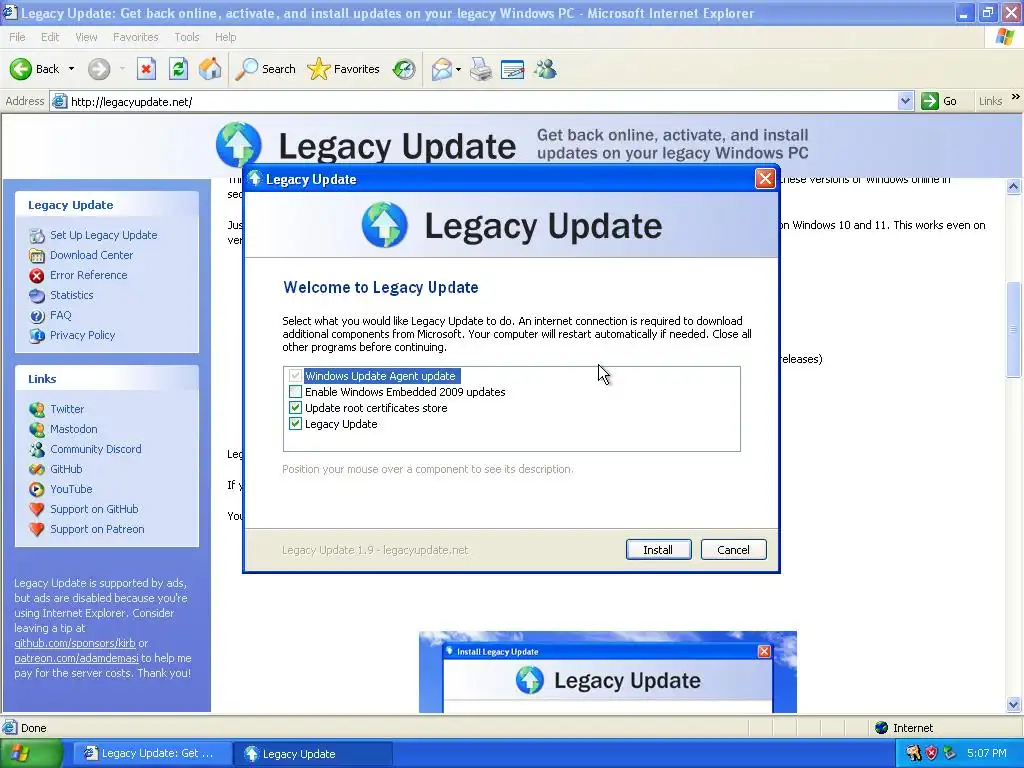Click the GitHub sidebar icon
Image resolution: width=1024 pixels, height=768 pixels.
pyautogui.click(x=37, y=470)
